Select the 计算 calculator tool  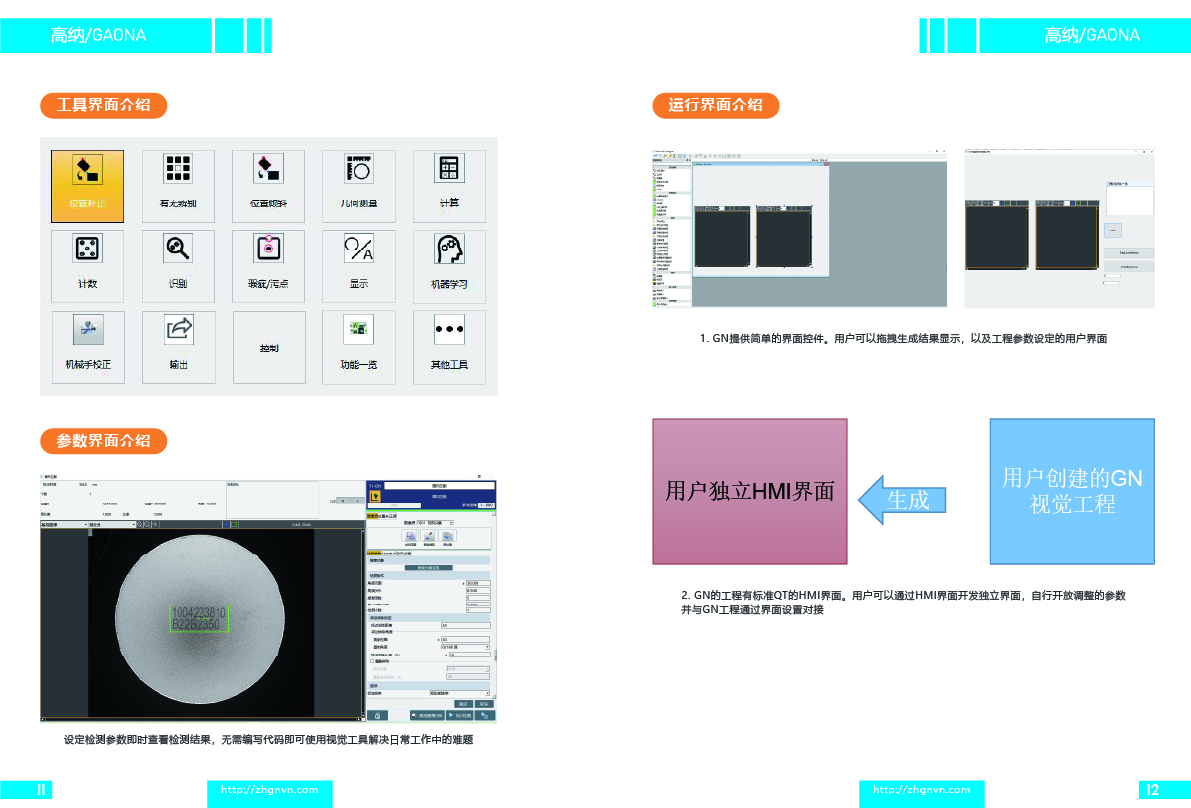coord(449,186)
